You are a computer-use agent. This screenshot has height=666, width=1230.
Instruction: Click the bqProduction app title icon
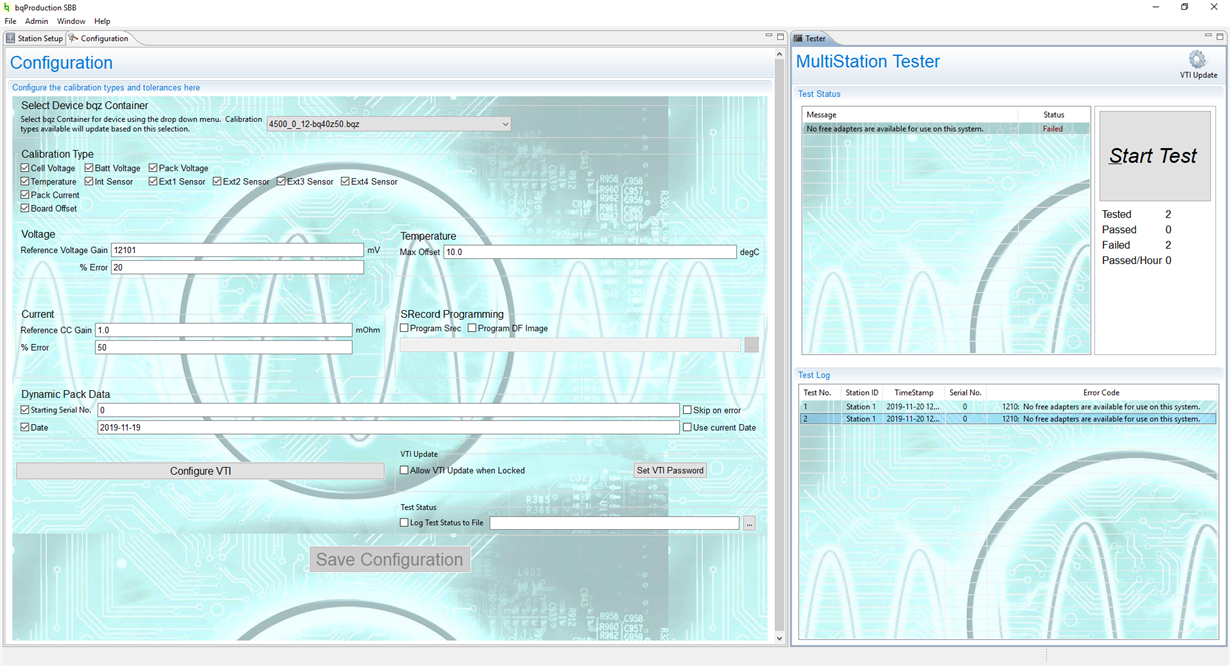[x=7, y=7]
